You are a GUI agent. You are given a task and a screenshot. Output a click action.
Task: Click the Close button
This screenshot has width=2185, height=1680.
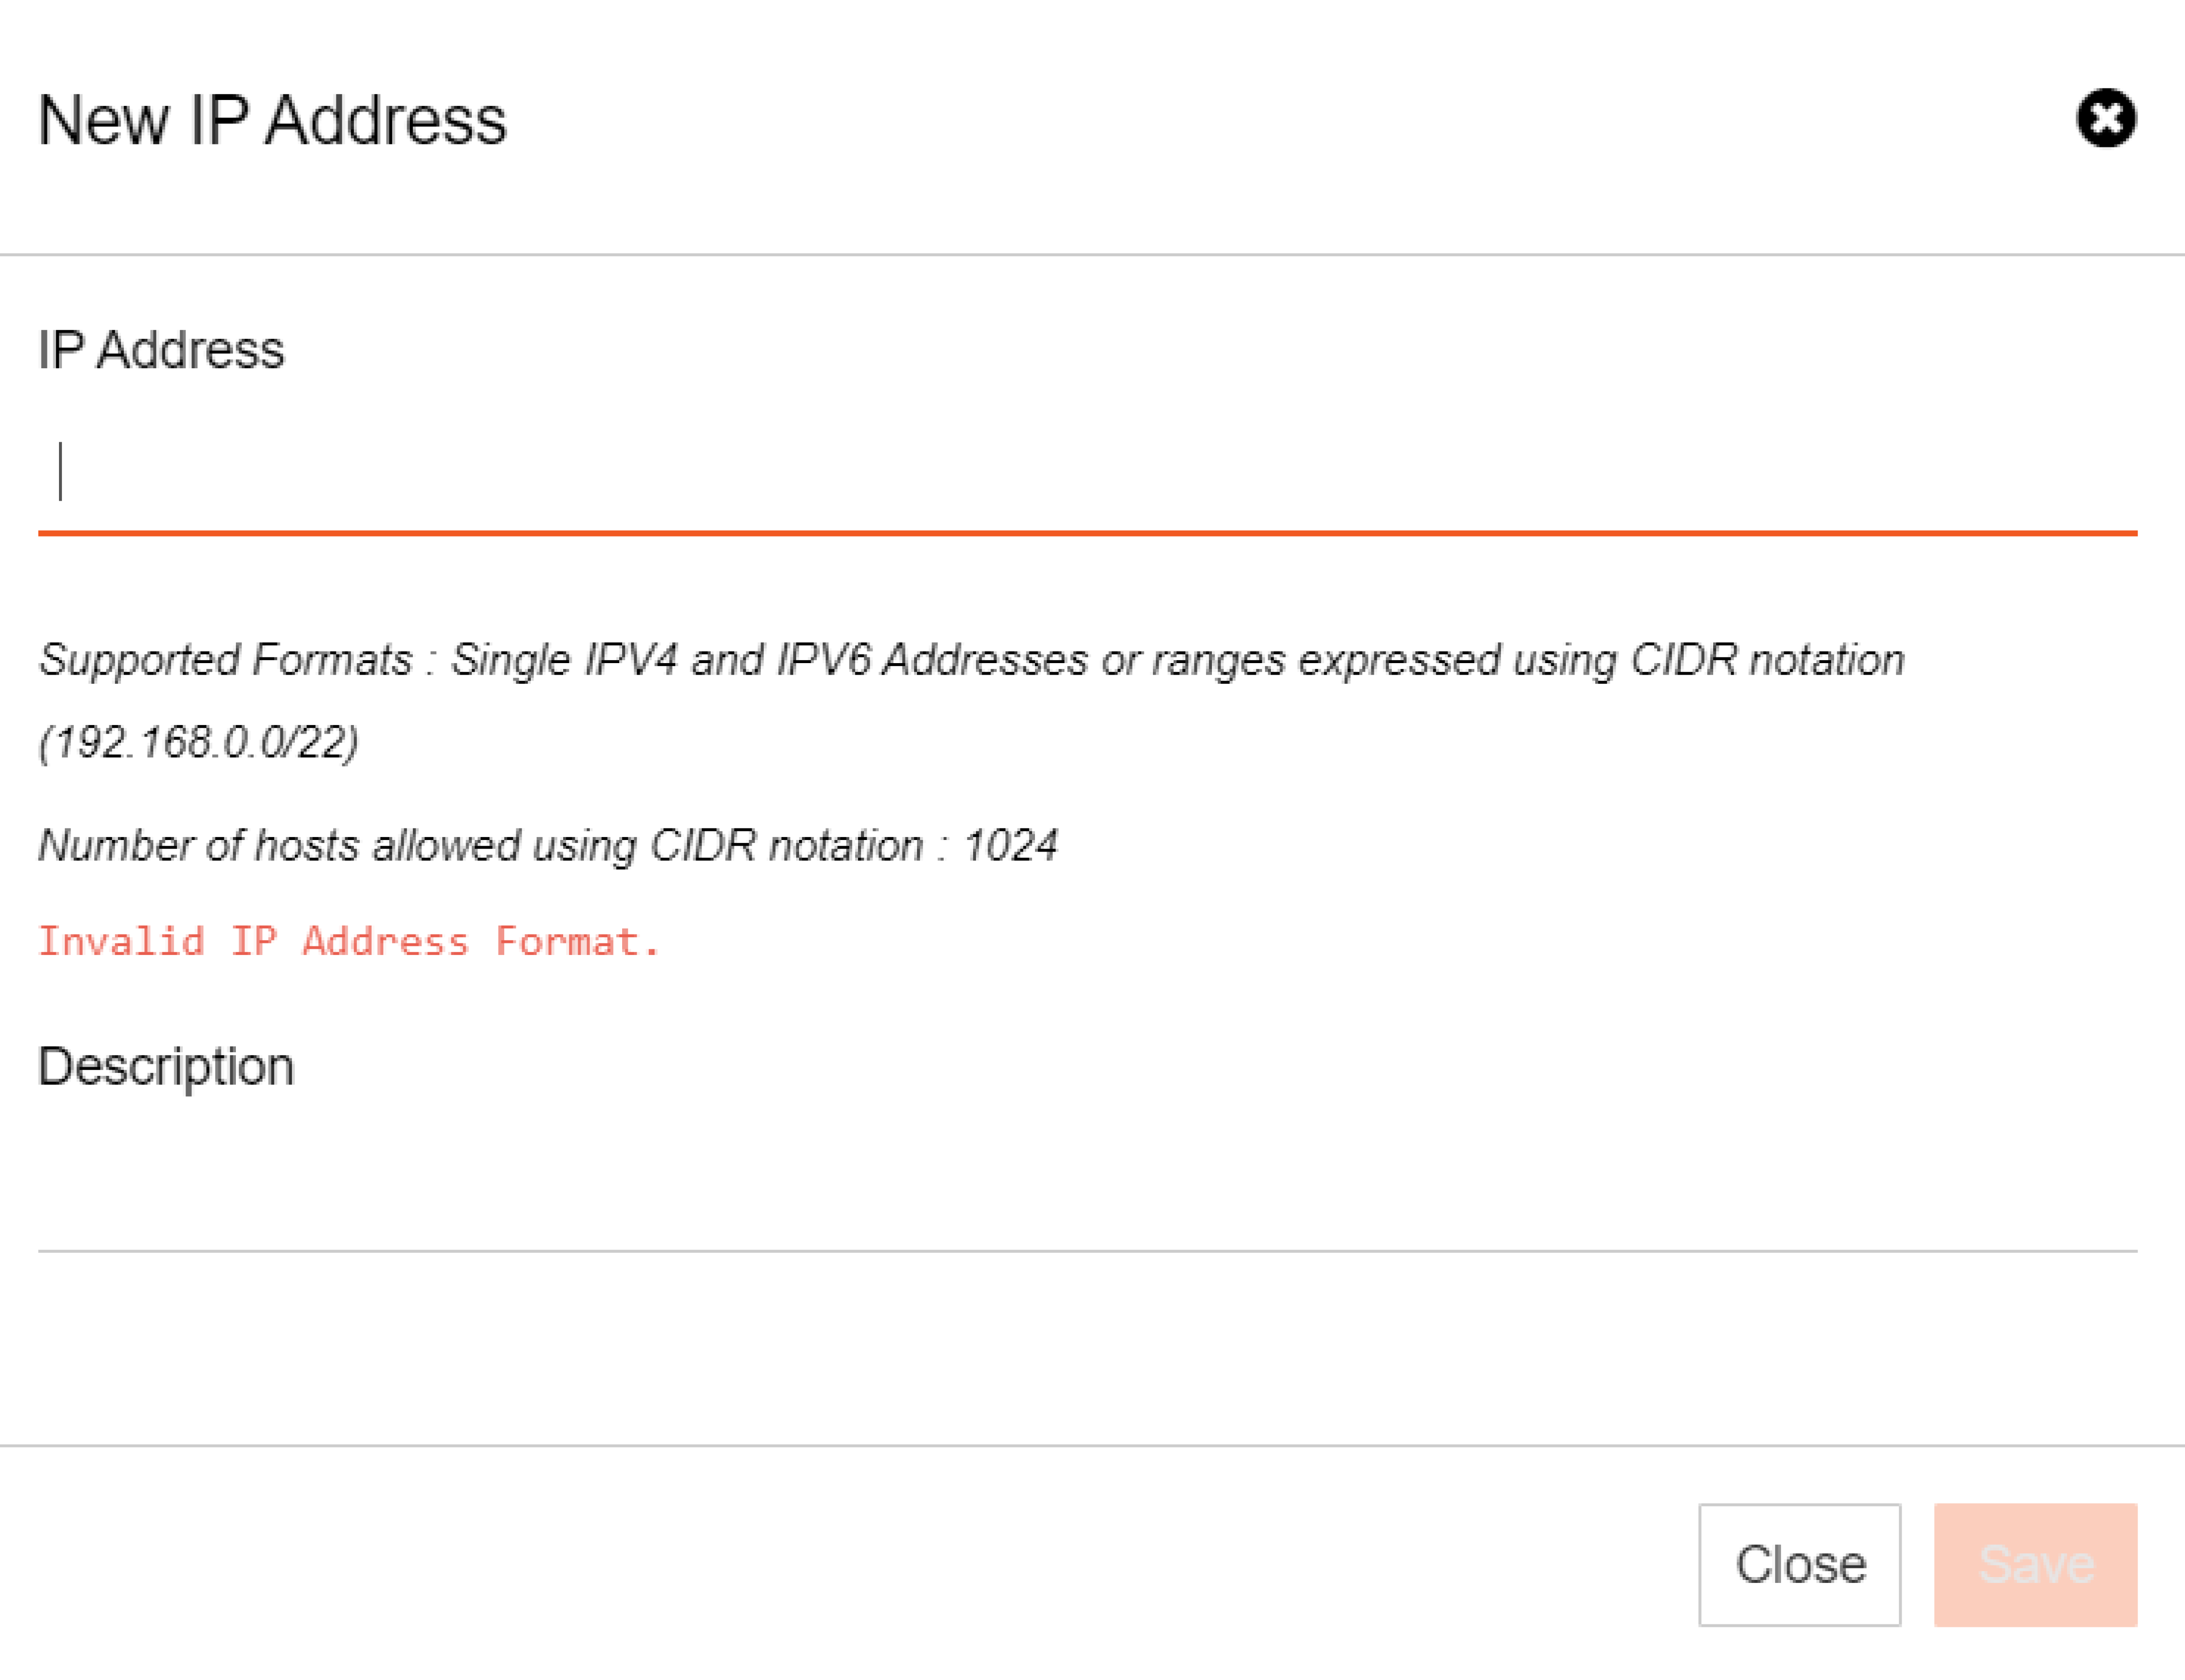tap(1799, 1564)
